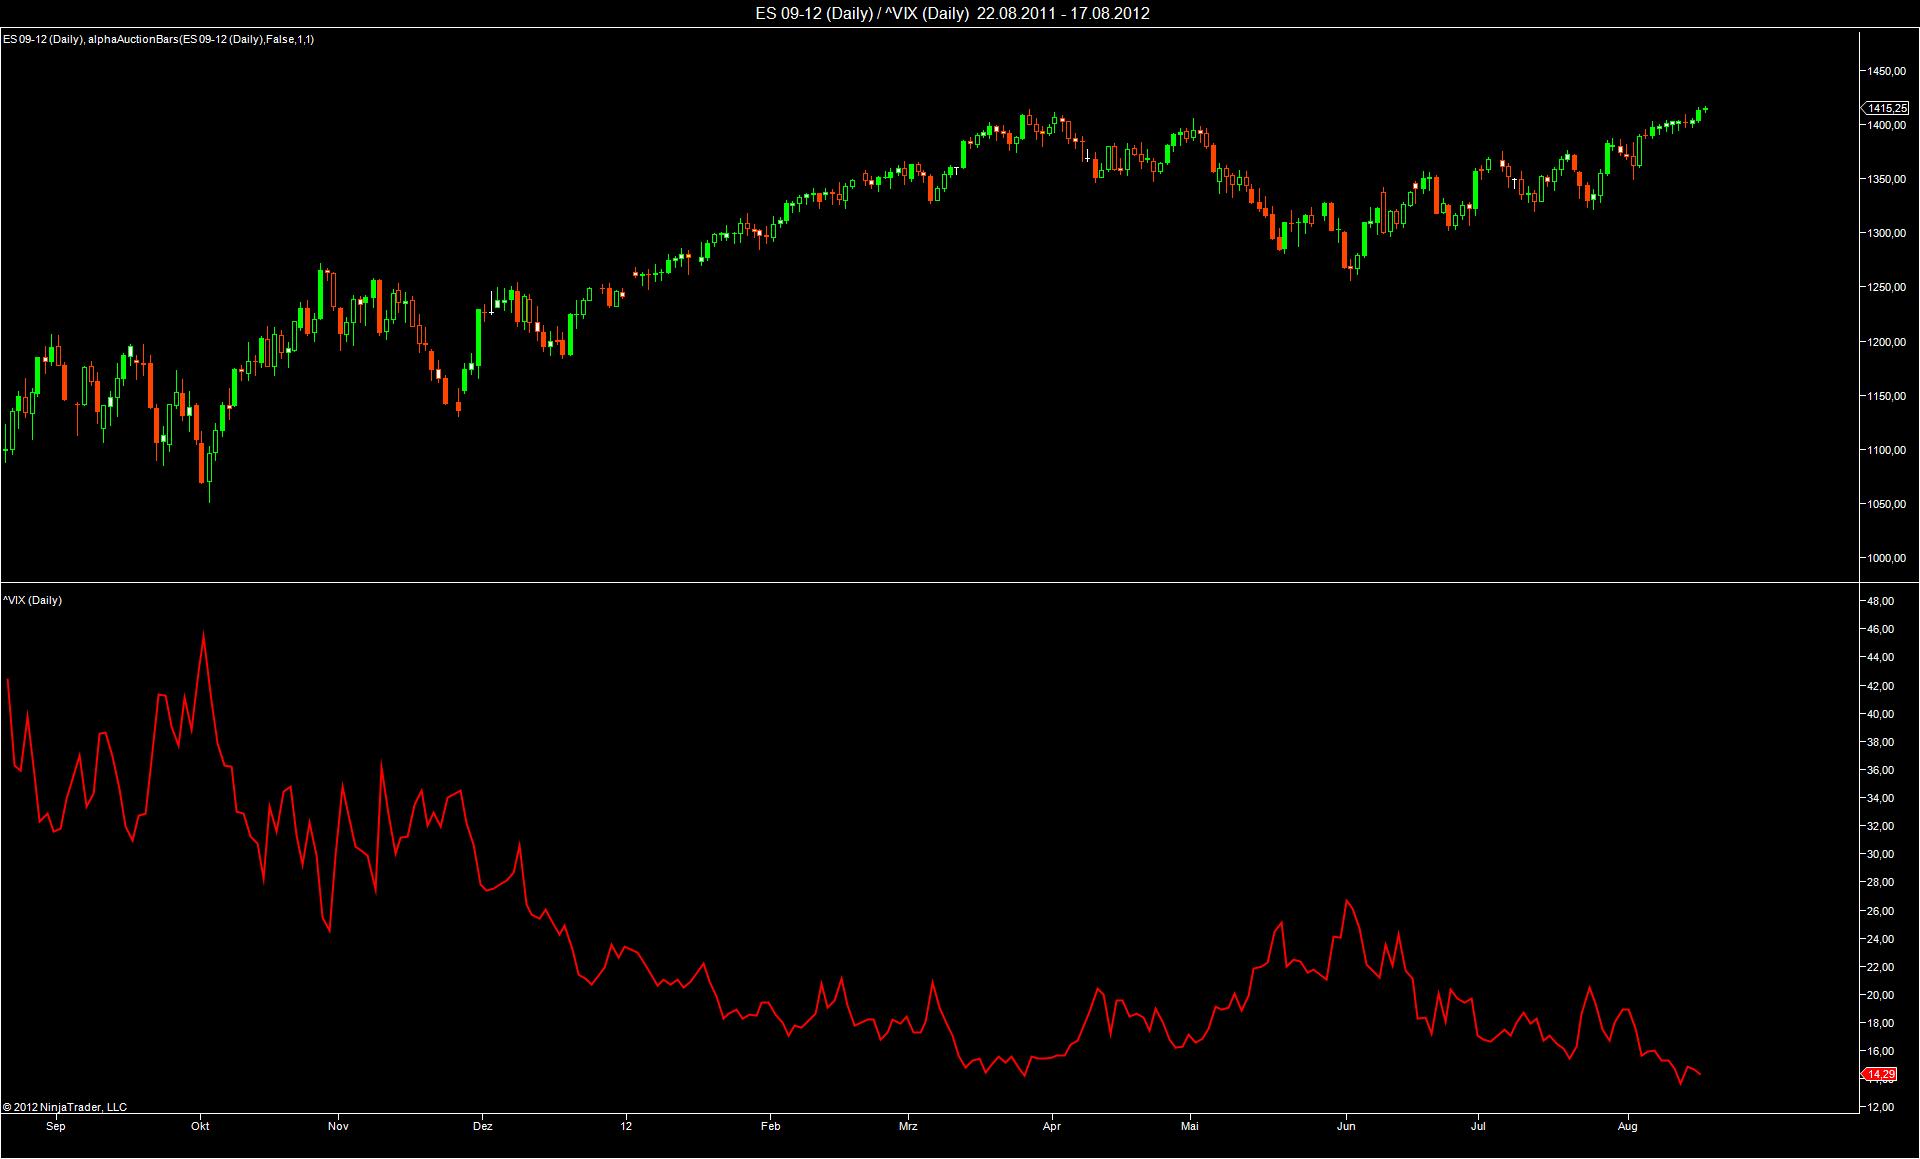Click the NinjaTrader, LLC copyright text
1920x1159 pixels.
pyautogui.click(x=65, y=1107)
